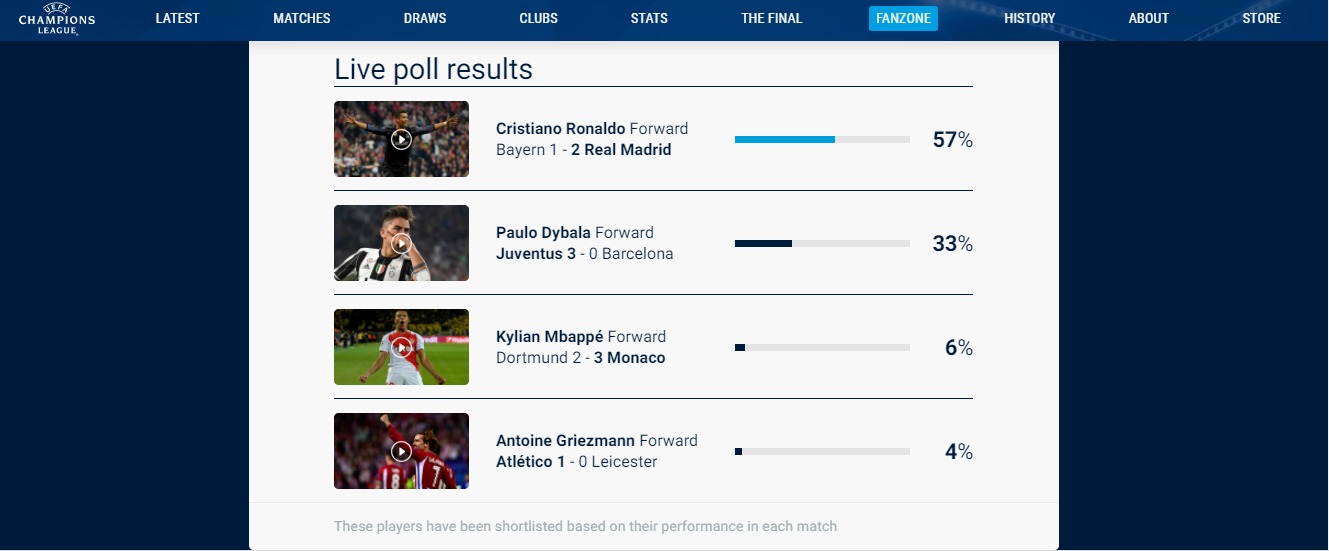Open the Latest menu item
Image resolution: width=1329 pixels, height=551 pixels.
click(177, 18)
